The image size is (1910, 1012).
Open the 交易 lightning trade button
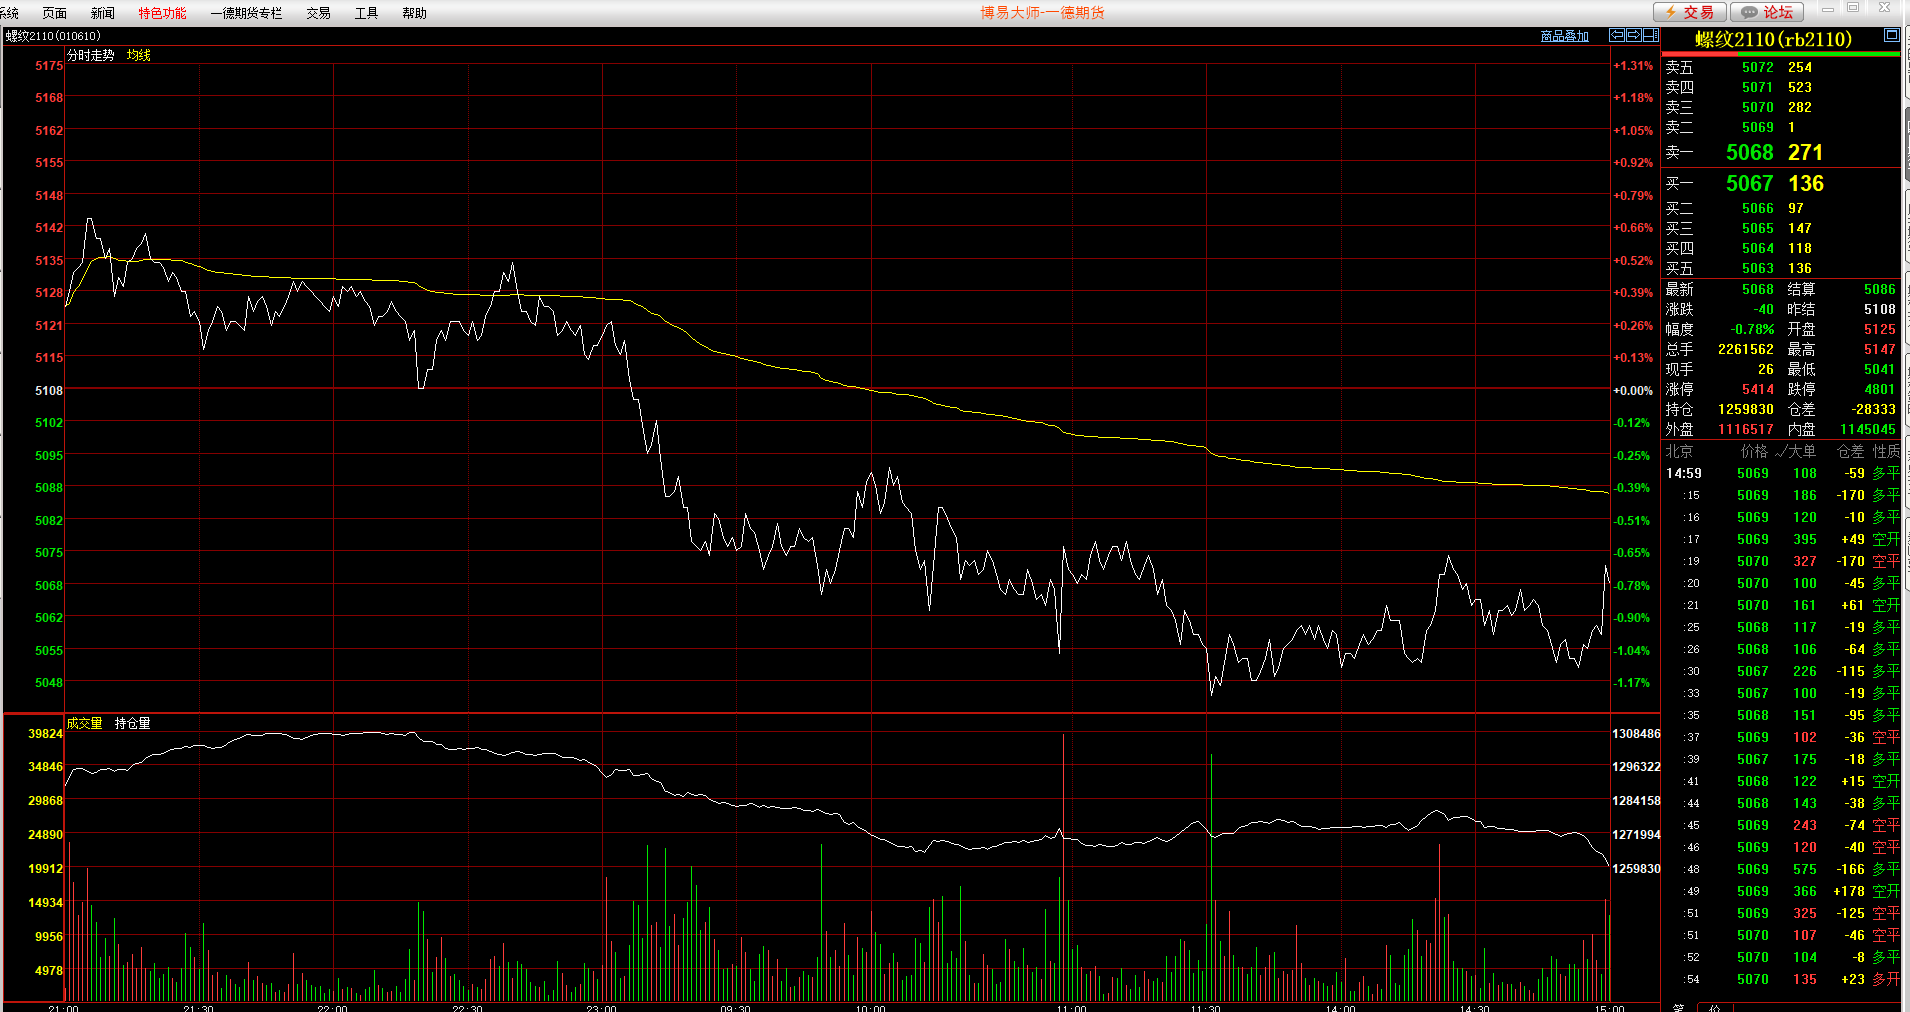point(1689,12)
